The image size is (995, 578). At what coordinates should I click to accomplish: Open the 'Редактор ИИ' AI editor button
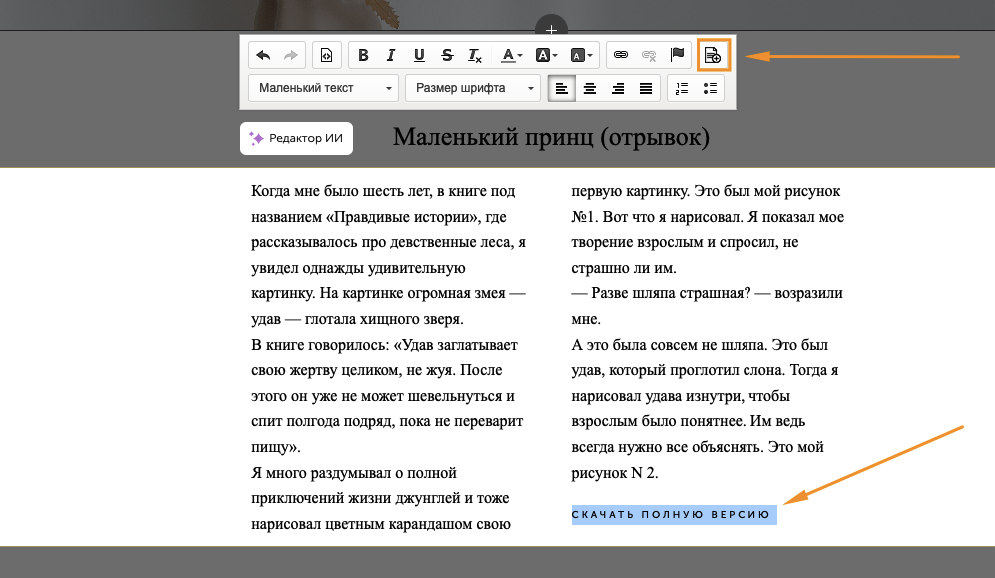[x=297, y=138]
